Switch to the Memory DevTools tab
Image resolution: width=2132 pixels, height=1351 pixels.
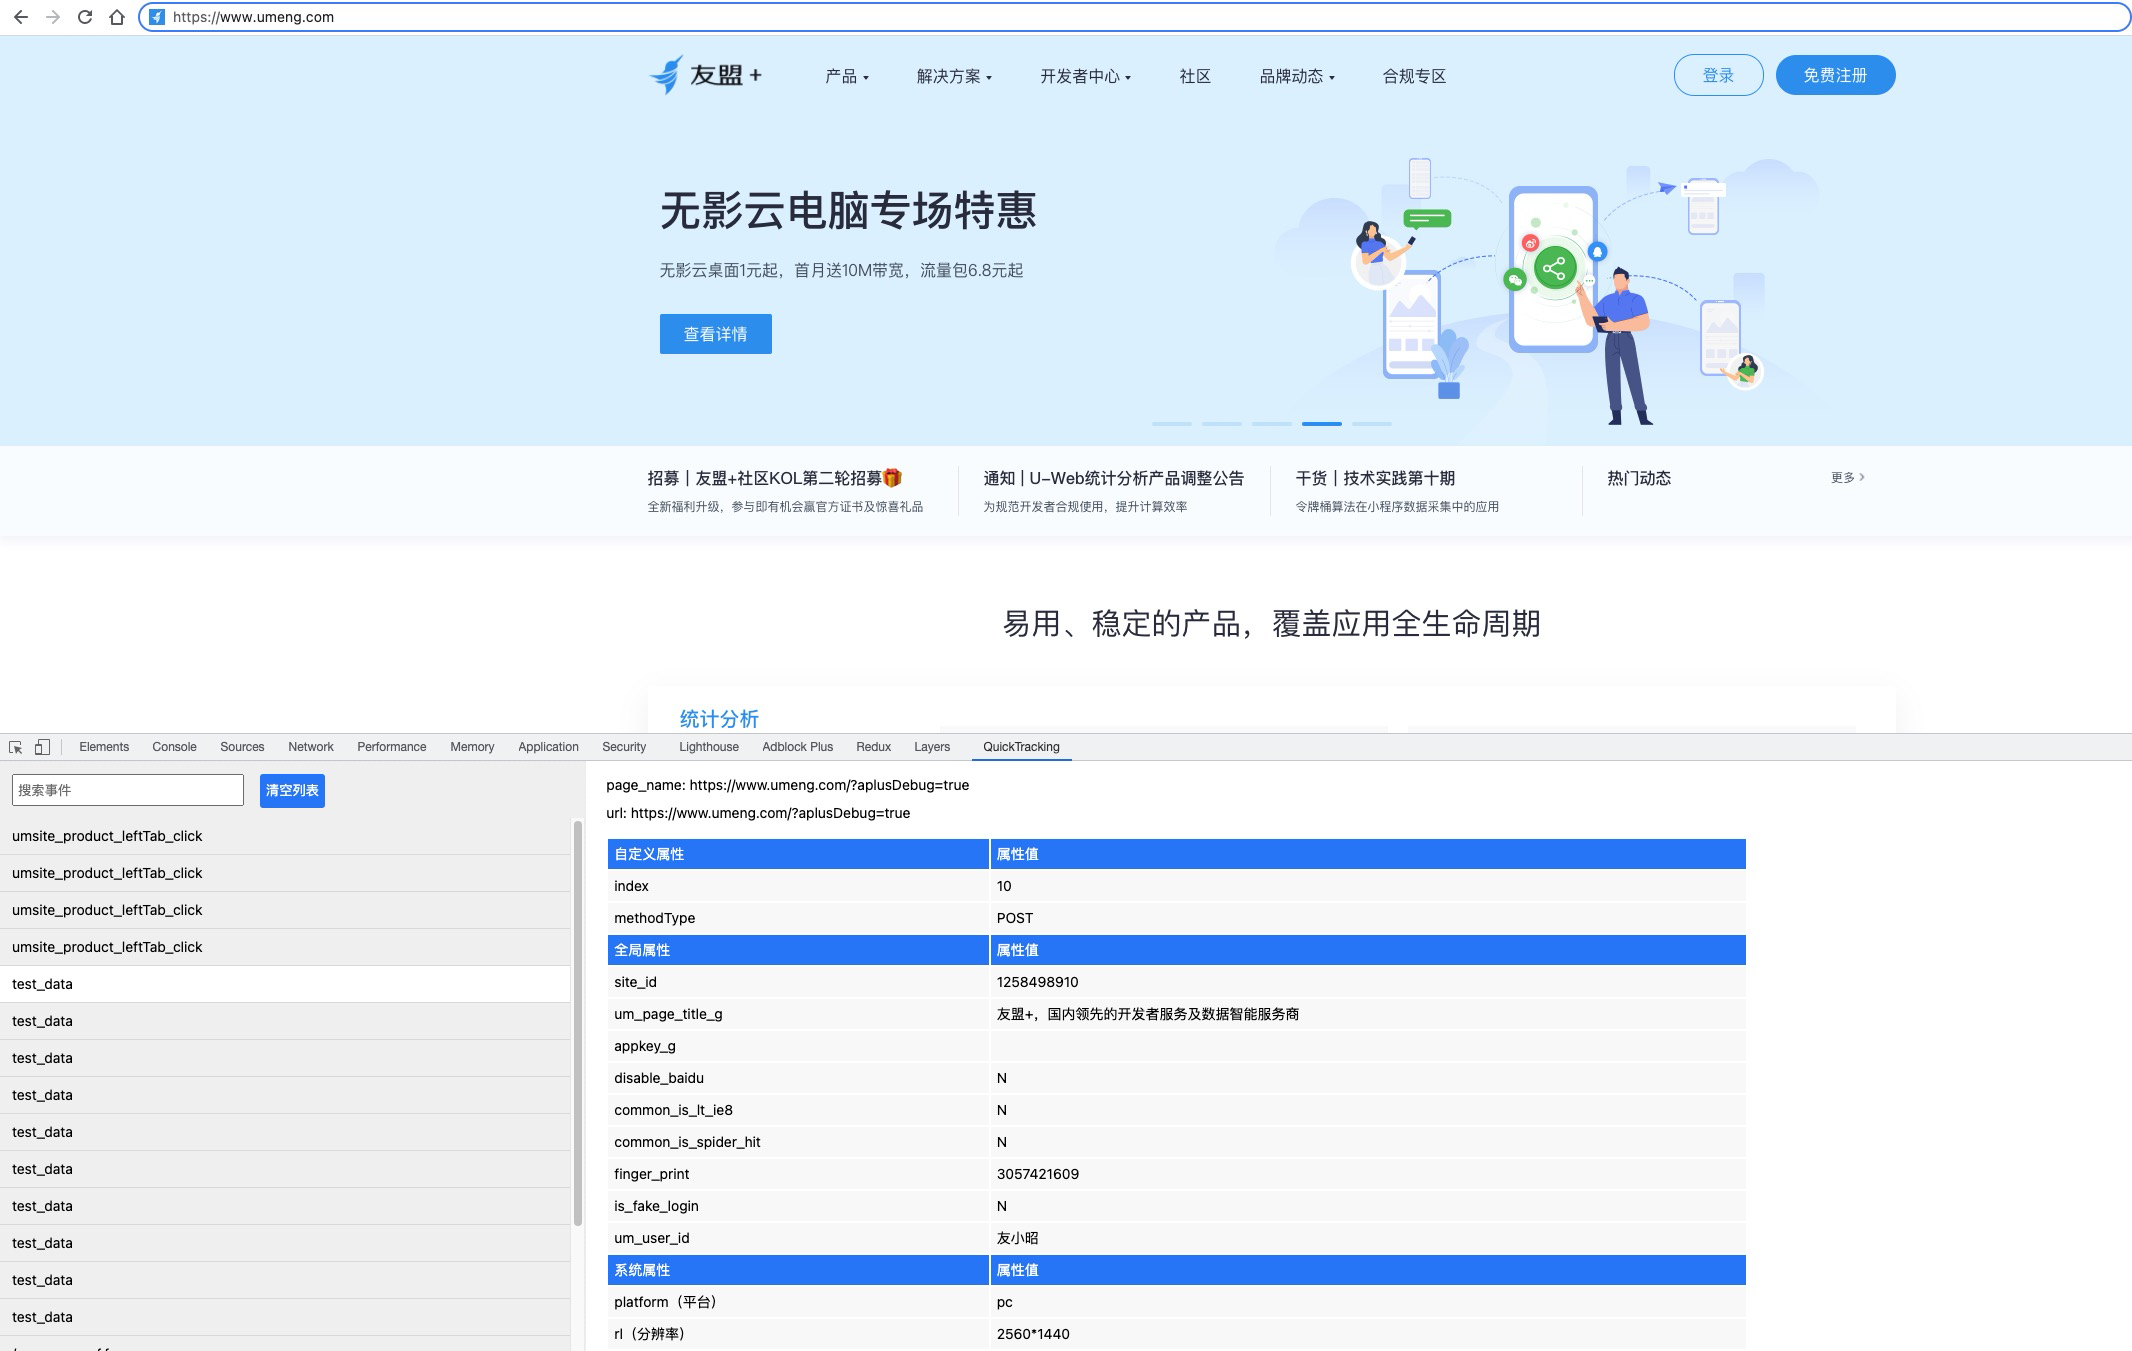pyautogui.click(x=472, y=747)
